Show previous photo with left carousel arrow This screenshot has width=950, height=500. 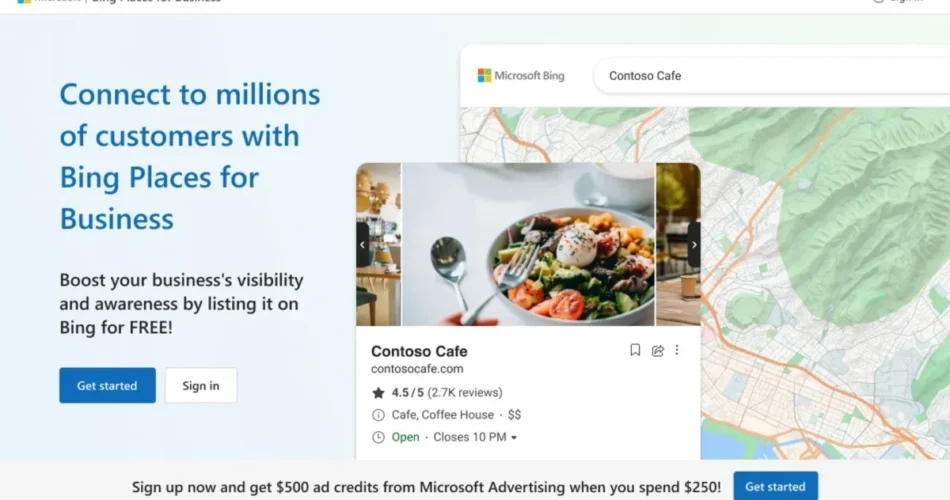pos(363,244)
